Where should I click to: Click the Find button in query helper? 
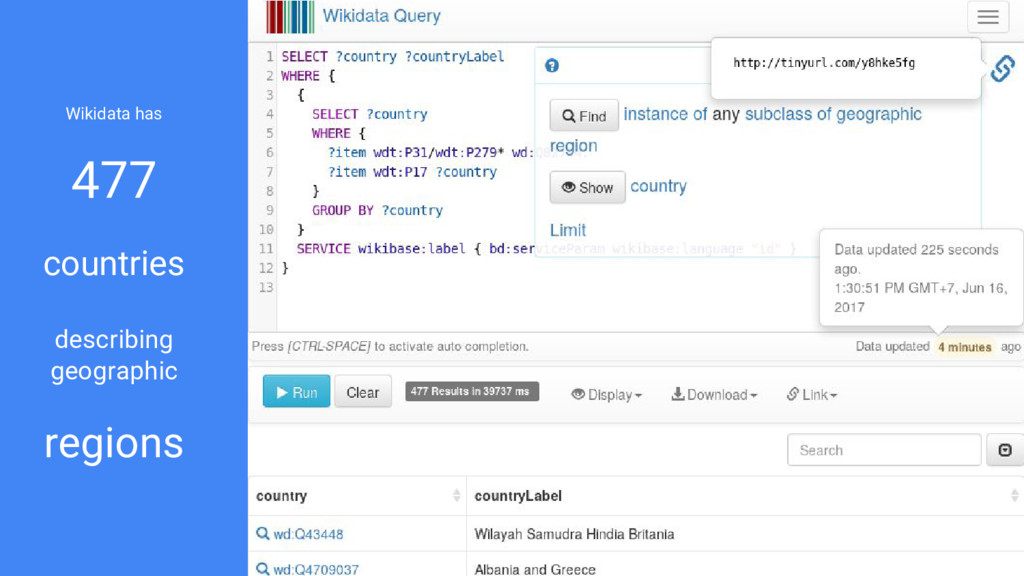click(x=584, y=116)
